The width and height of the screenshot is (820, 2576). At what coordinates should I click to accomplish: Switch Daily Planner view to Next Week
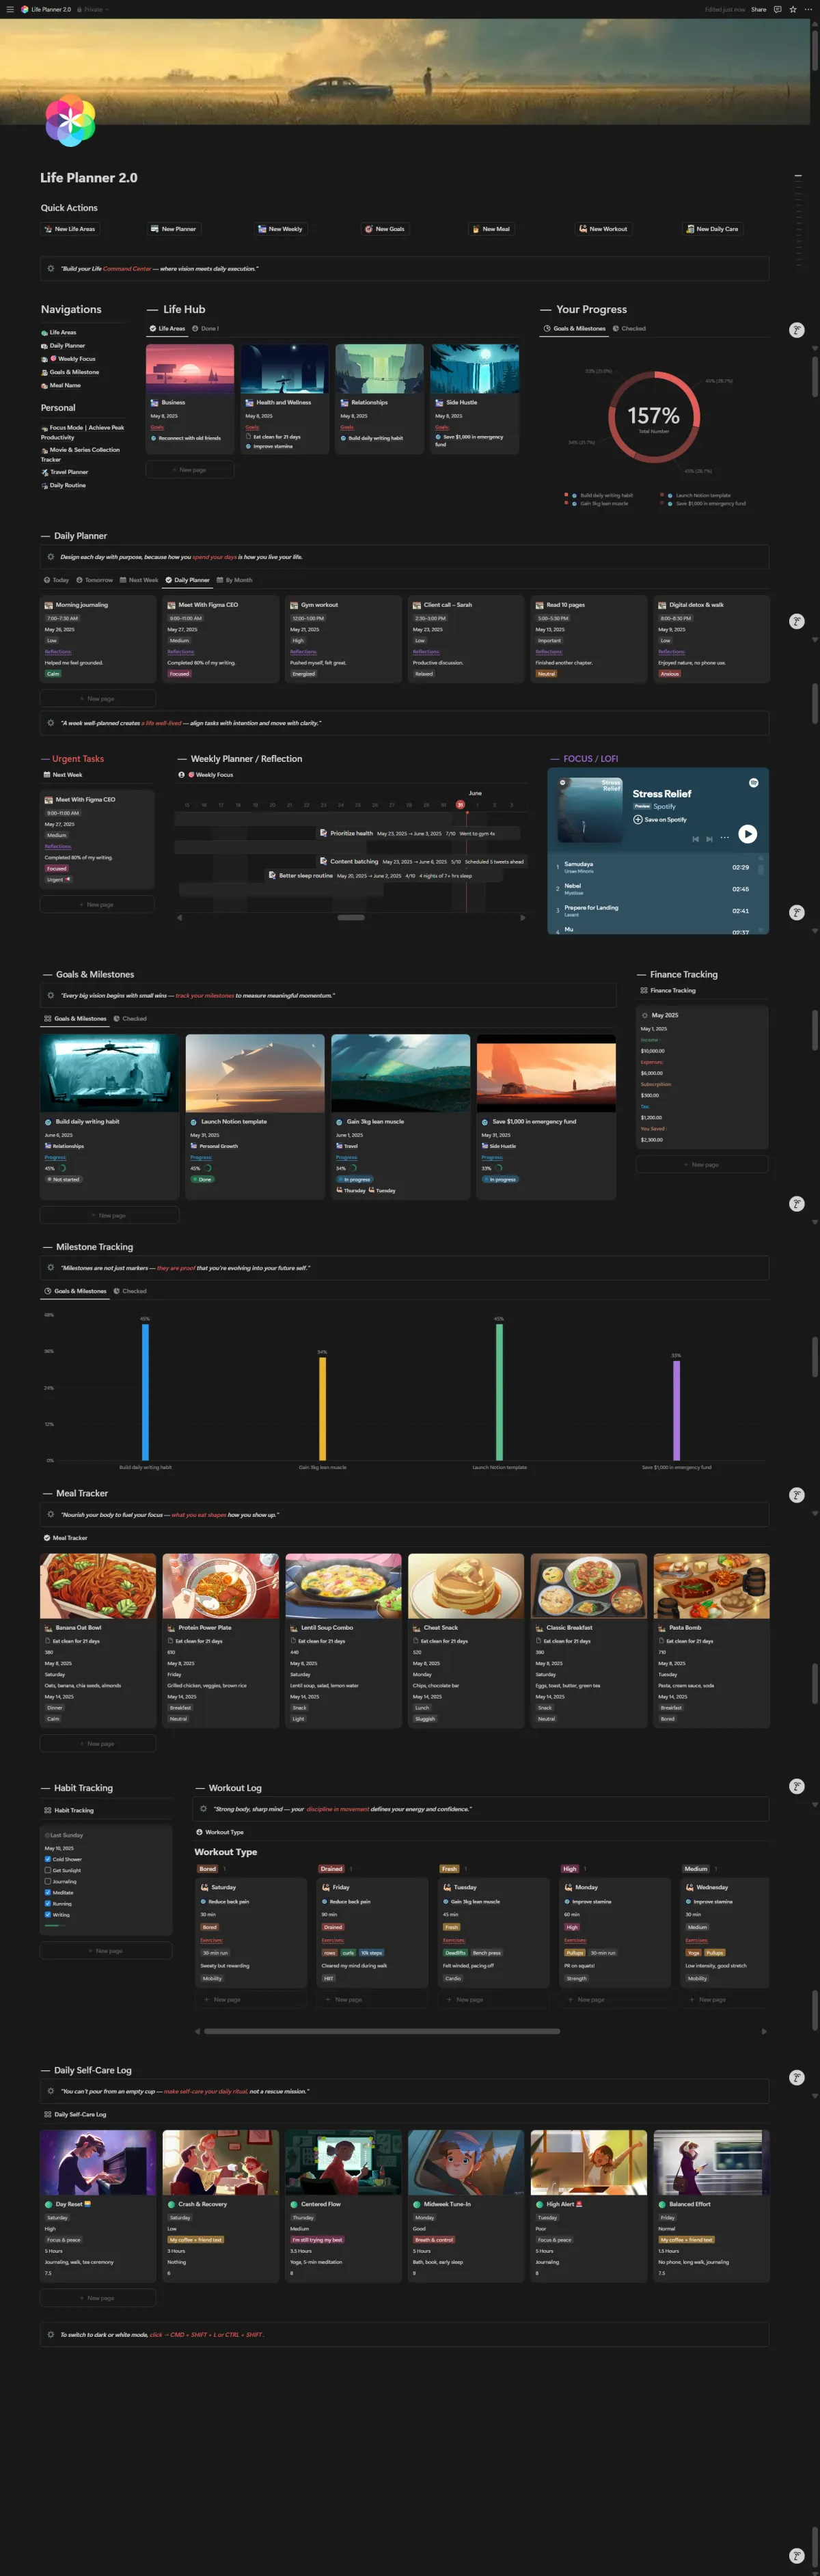coord(139,580)
